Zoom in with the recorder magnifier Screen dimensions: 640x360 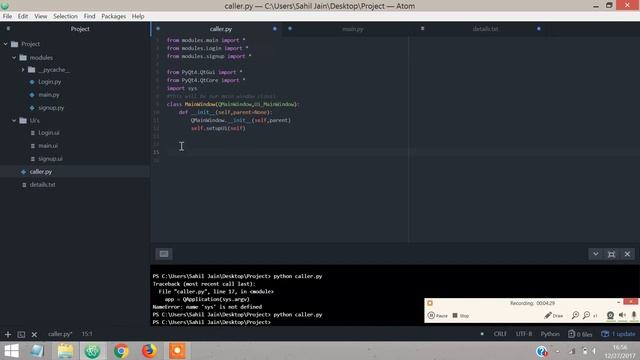(575, 315)
